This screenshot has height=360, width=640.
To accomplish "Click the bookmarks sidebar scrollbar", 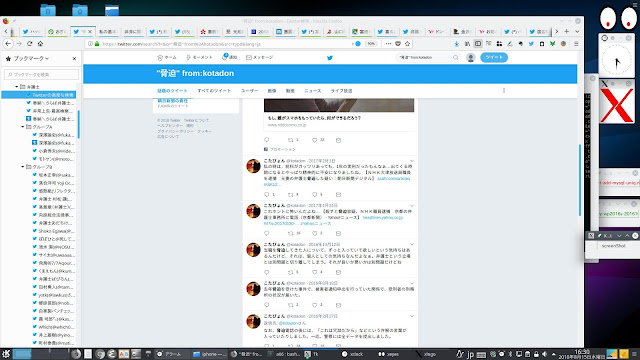I will (x=78, y=124).
